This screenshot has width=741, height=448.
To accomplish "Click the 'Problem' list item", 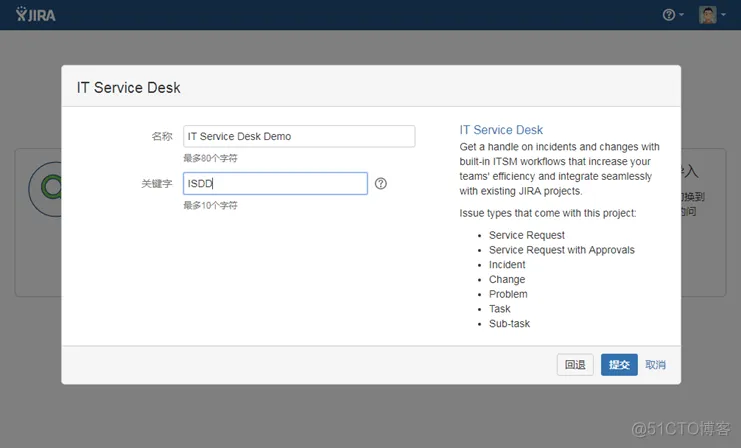I will click(x=508, y=294).
